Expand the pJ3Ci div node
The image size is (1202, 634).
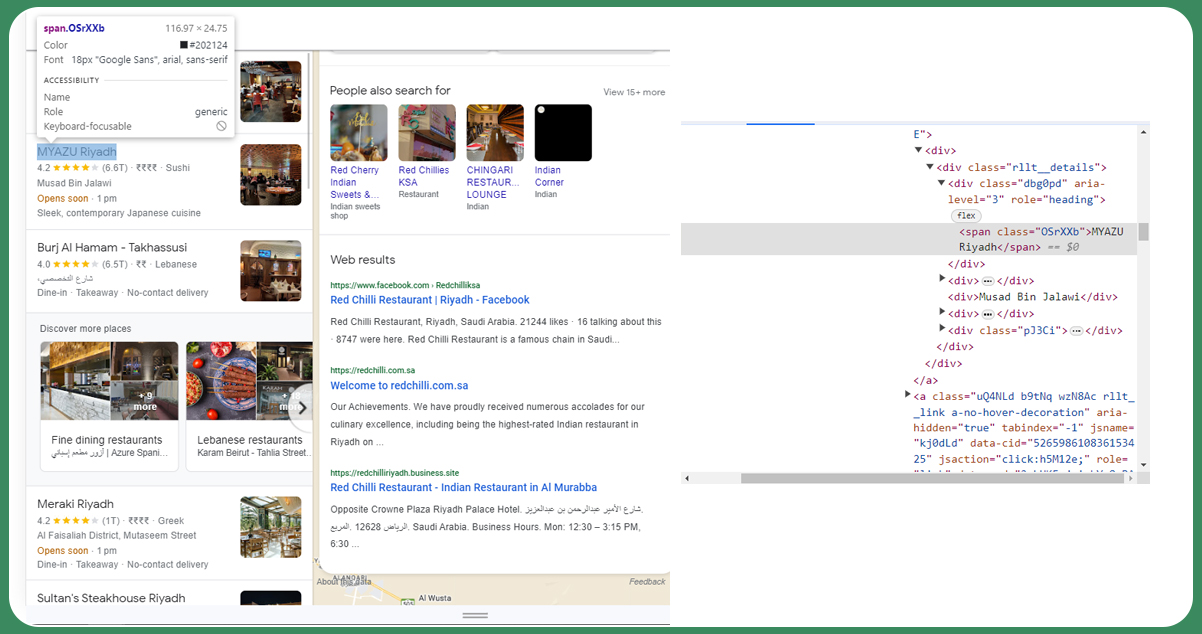[x=942, y=329]
